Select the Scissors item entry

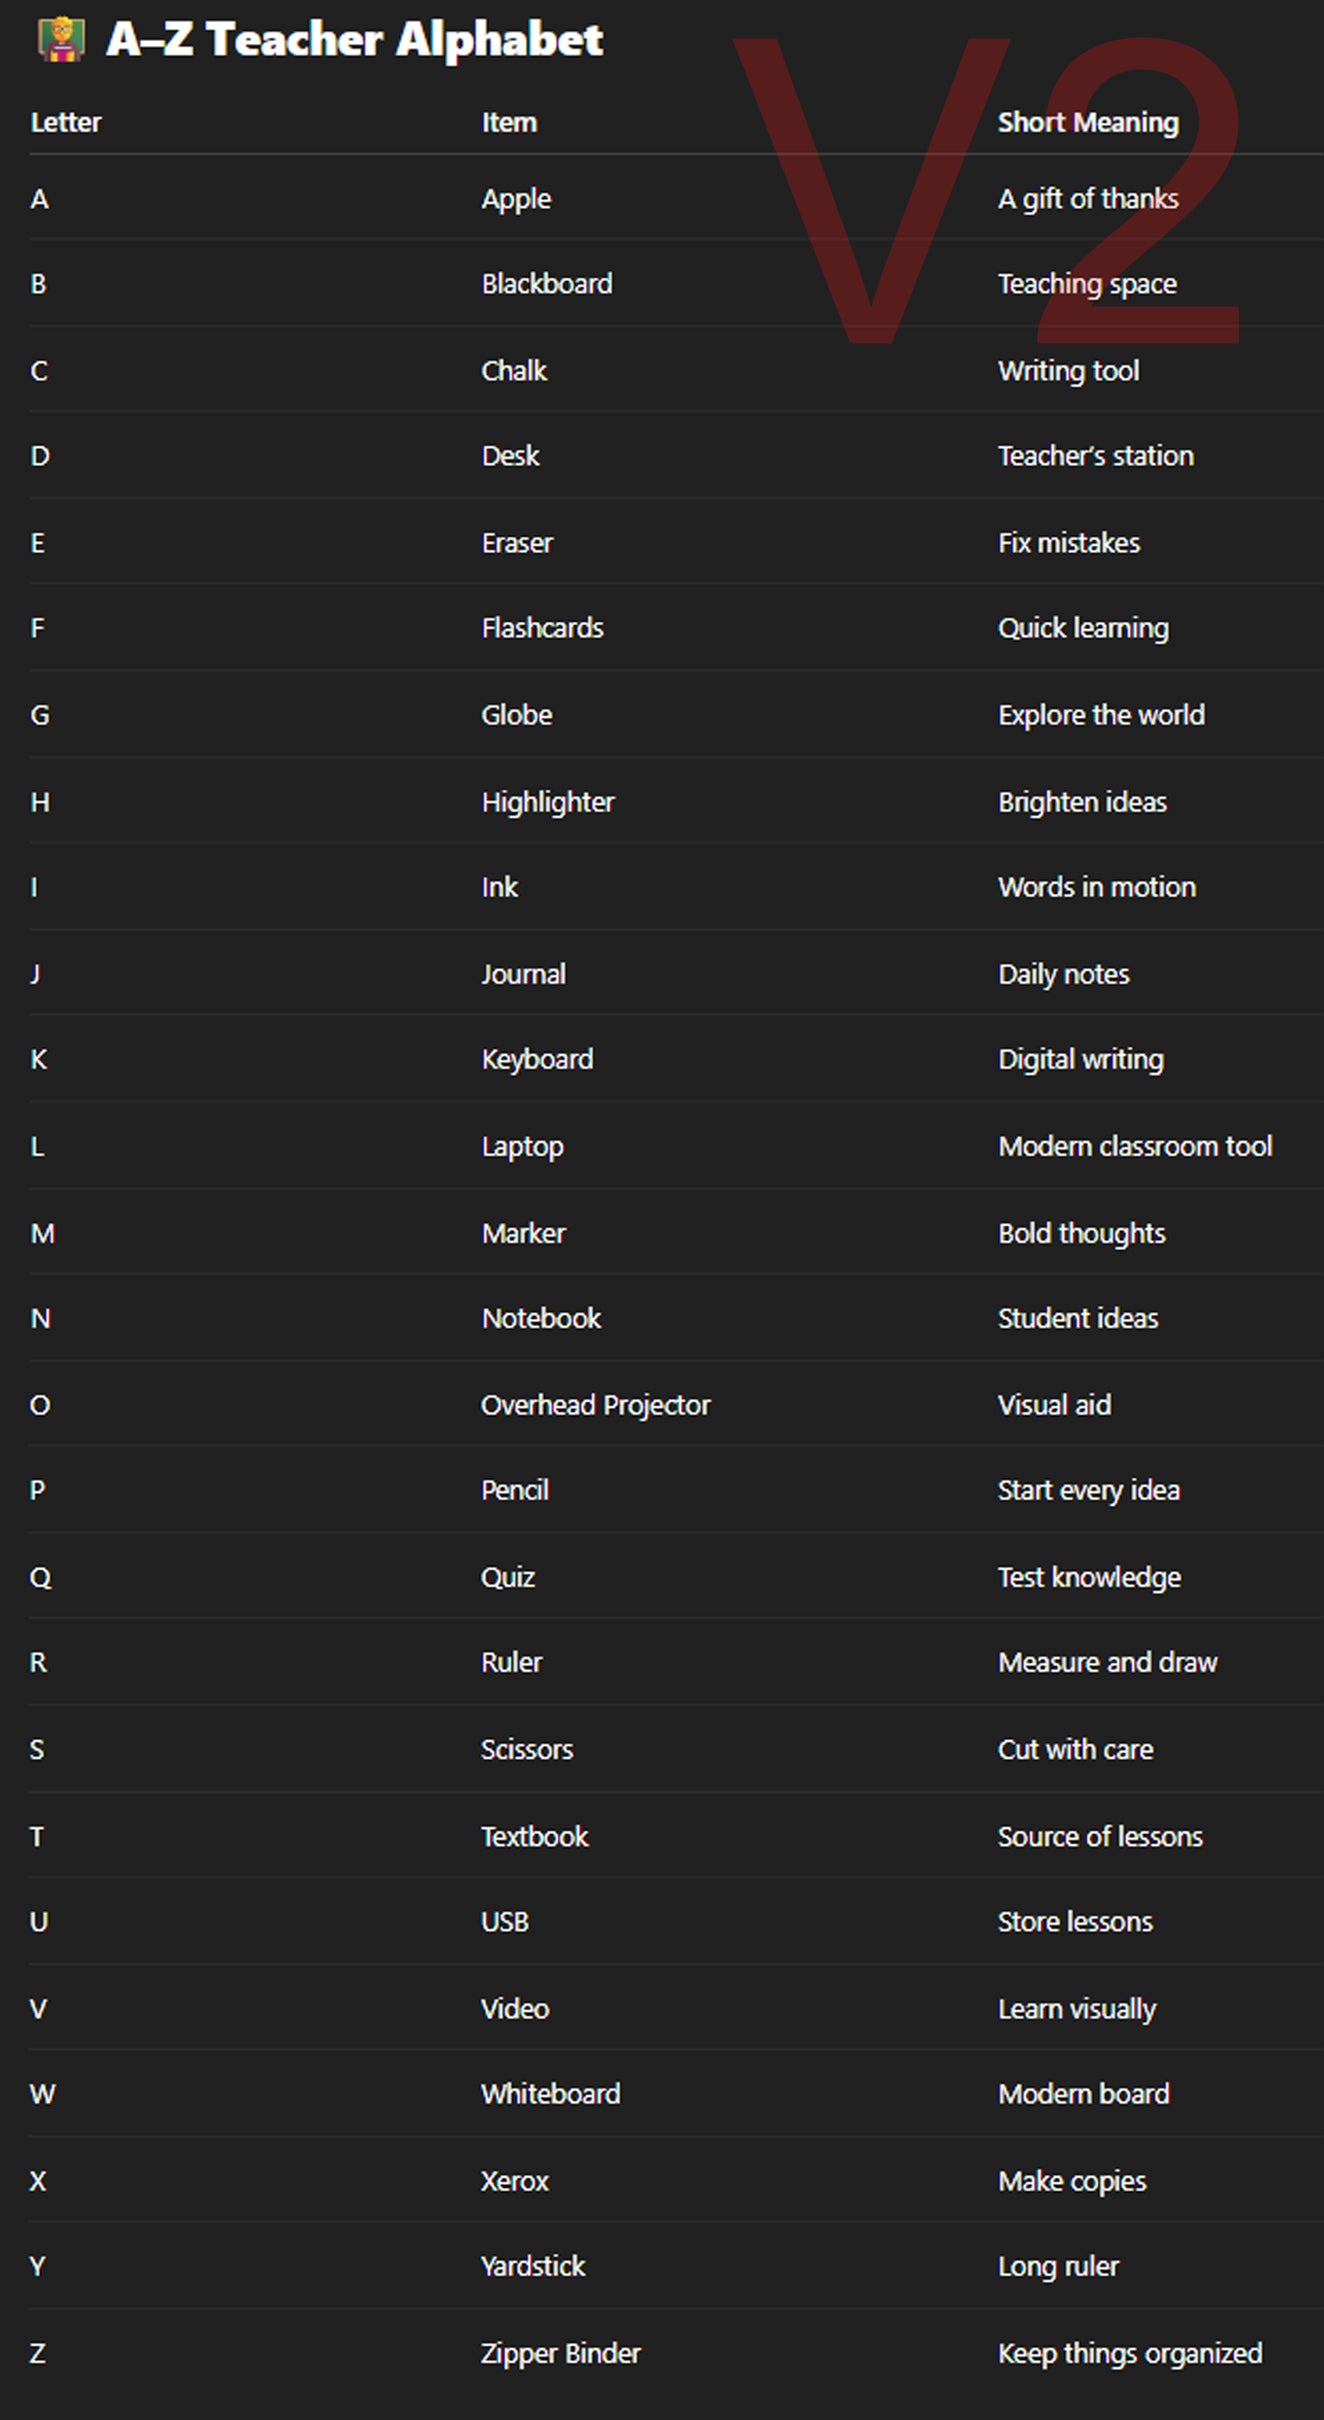point(527,1749)
